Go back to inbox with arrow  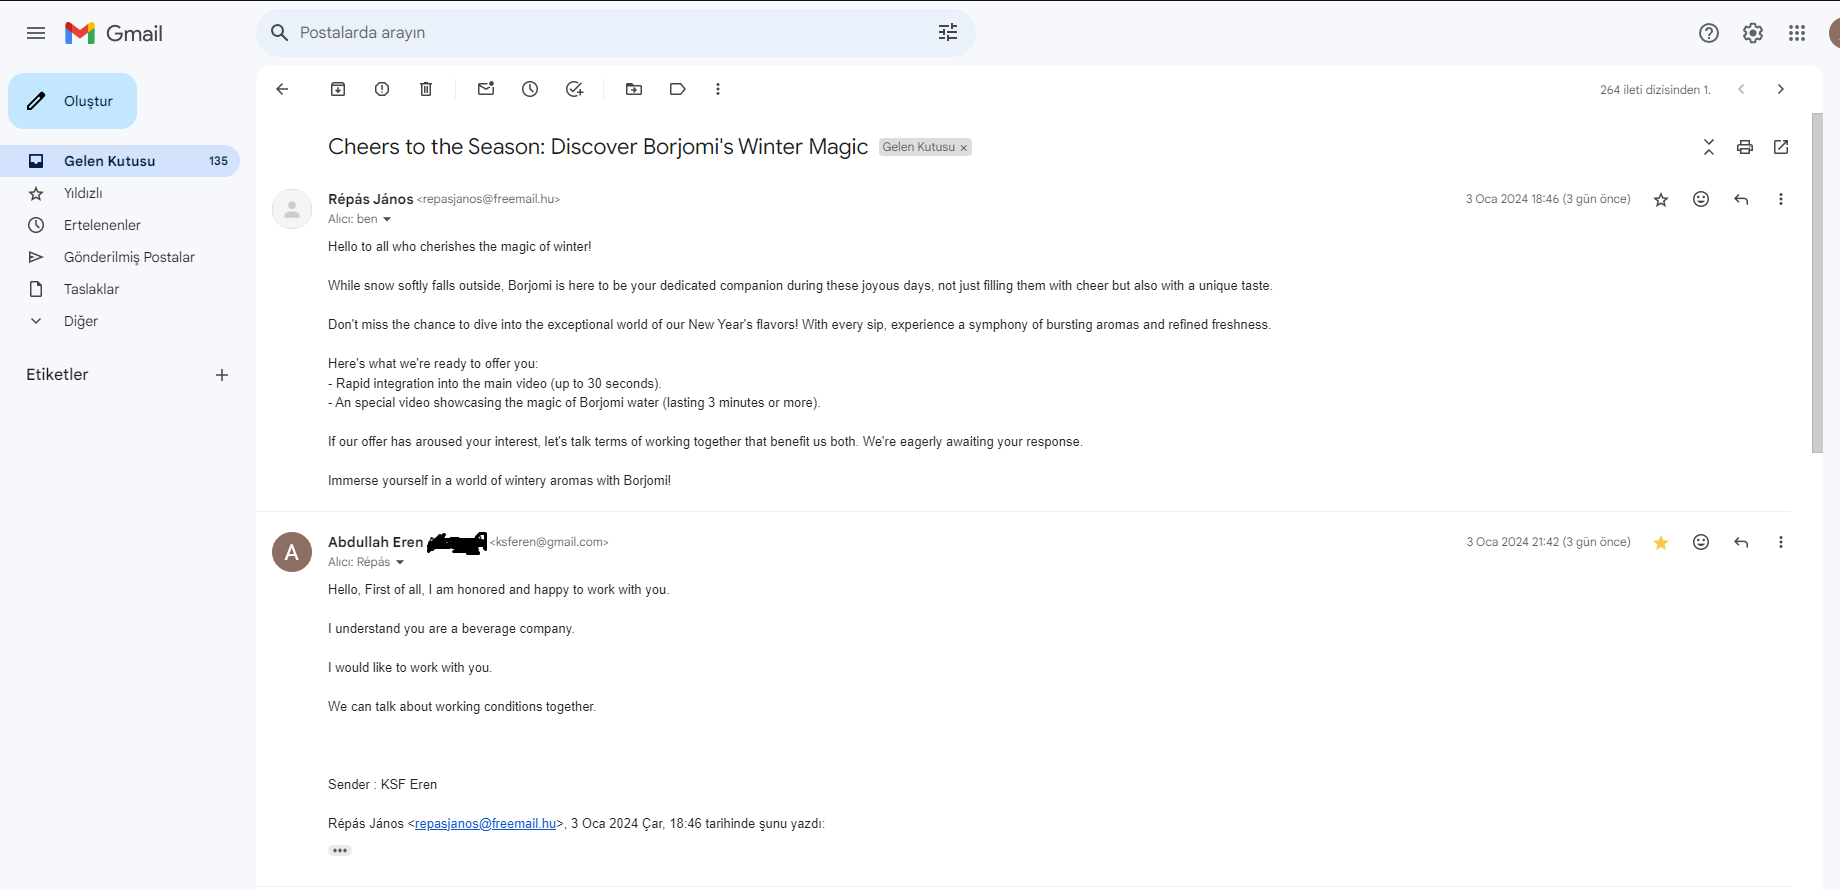(282, 89)
